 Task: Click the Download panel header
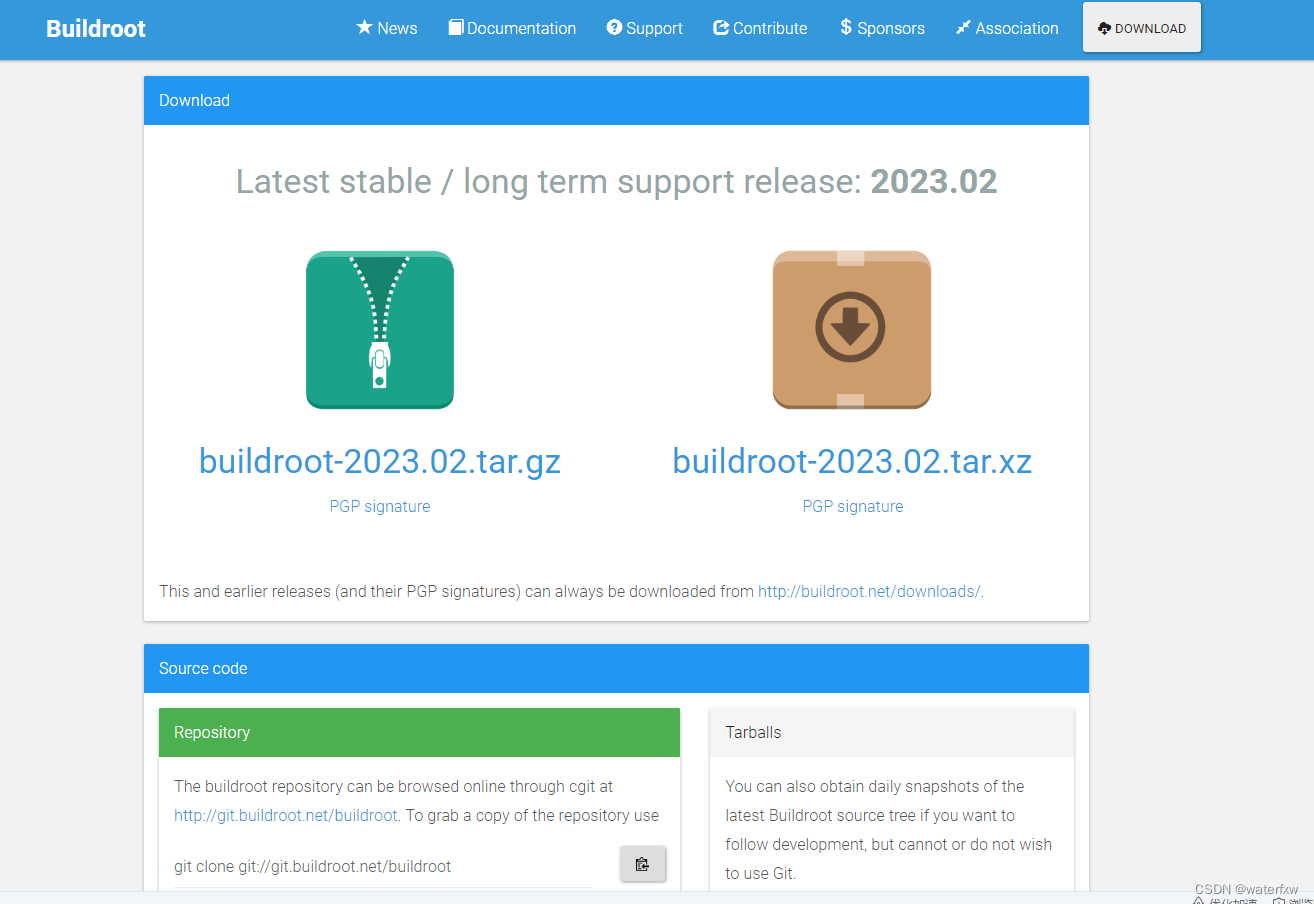coord(616,100)
